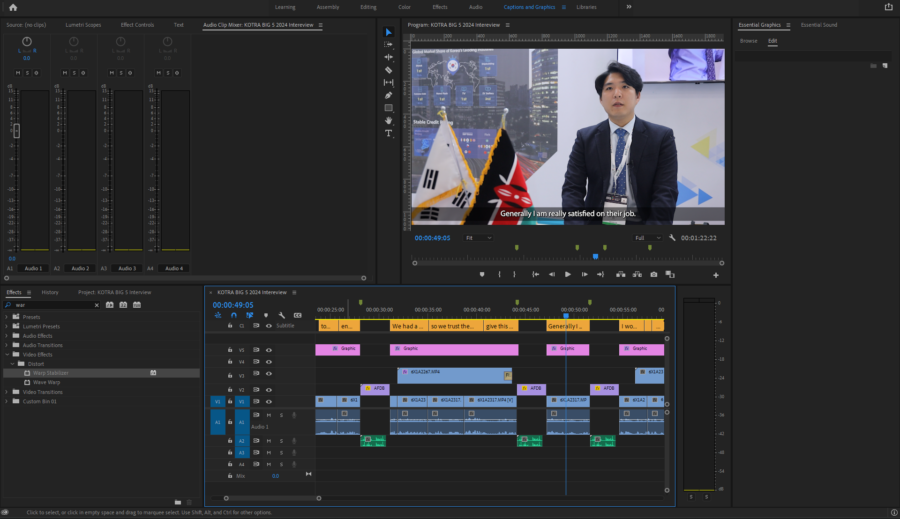Switch to the Color workspace
This screenshot has width=900, height=519.
tap(404, 6)
